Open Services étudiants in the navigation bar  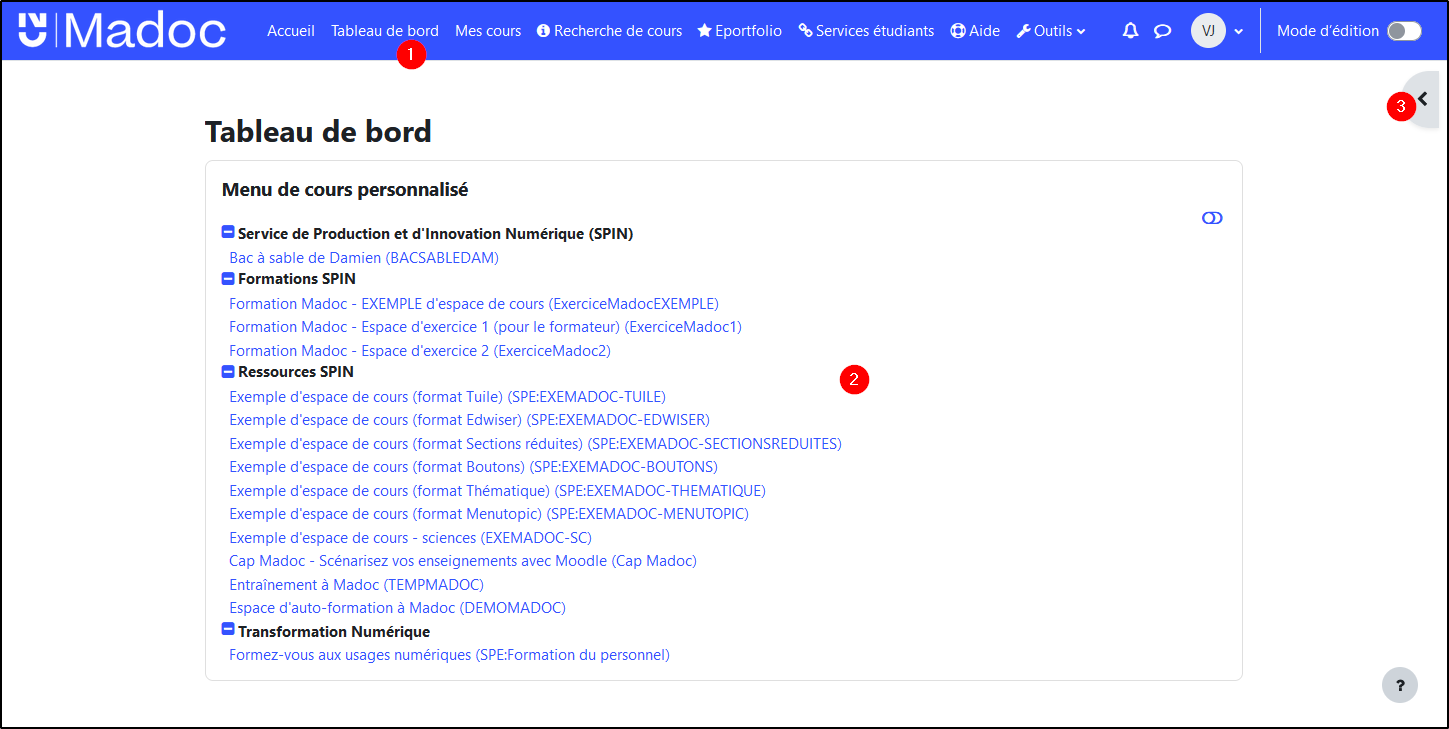[866, 31]
